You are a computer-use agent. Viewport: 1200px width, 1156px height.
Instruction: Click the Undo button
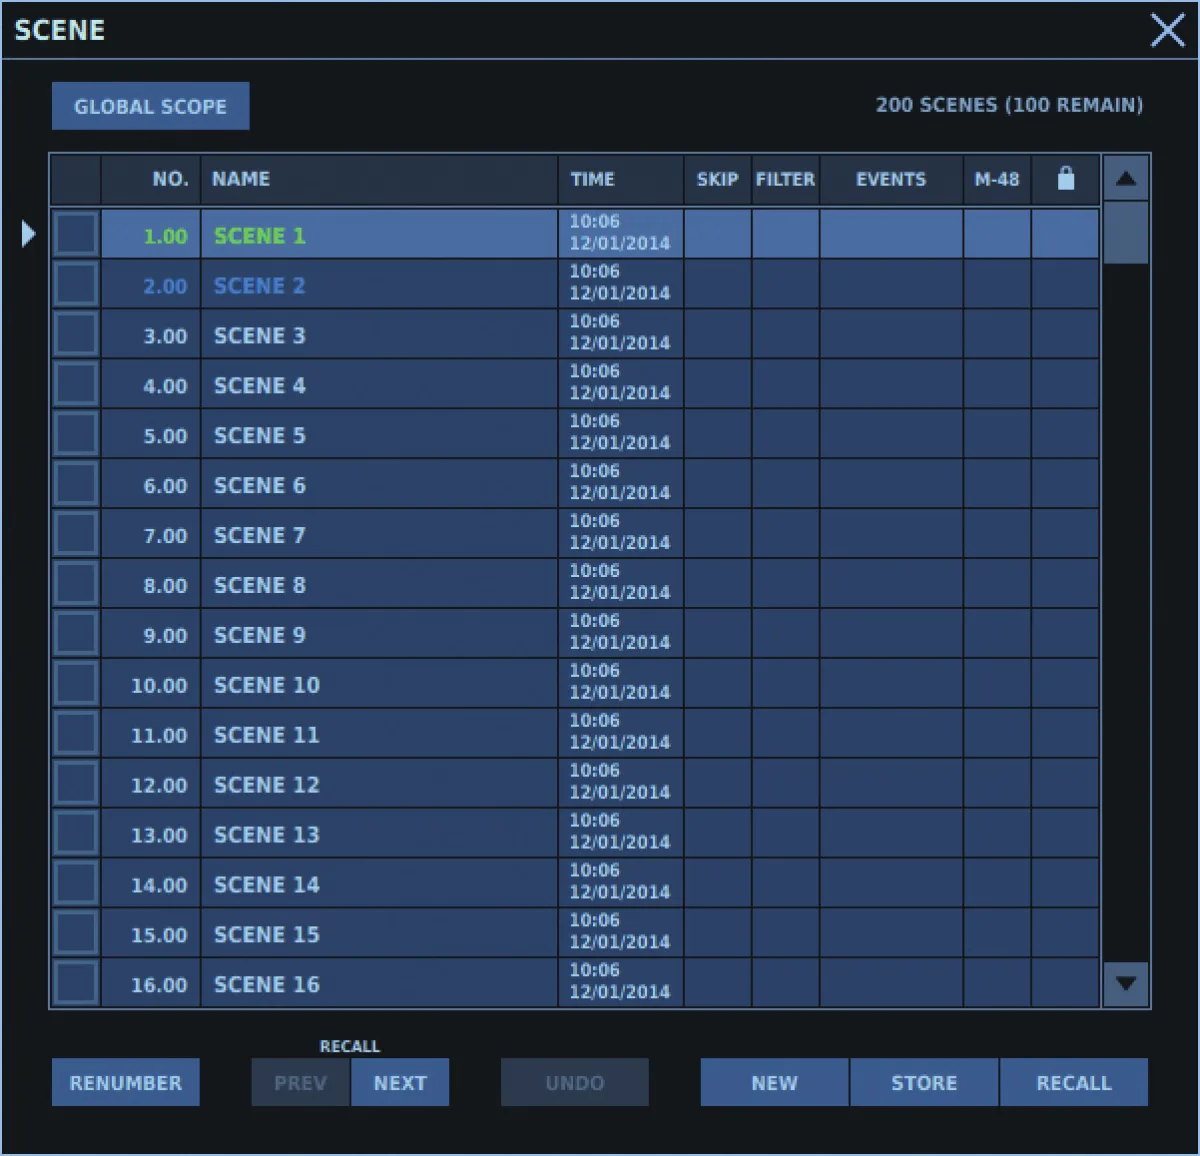click(575, 1083)
